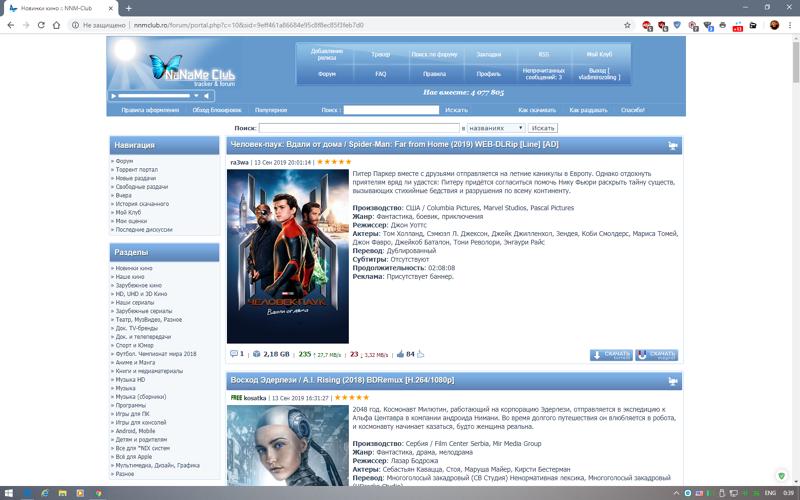
Task: Reload the page with refresh button
Action: pyautogui.click(x=41, y=25)
